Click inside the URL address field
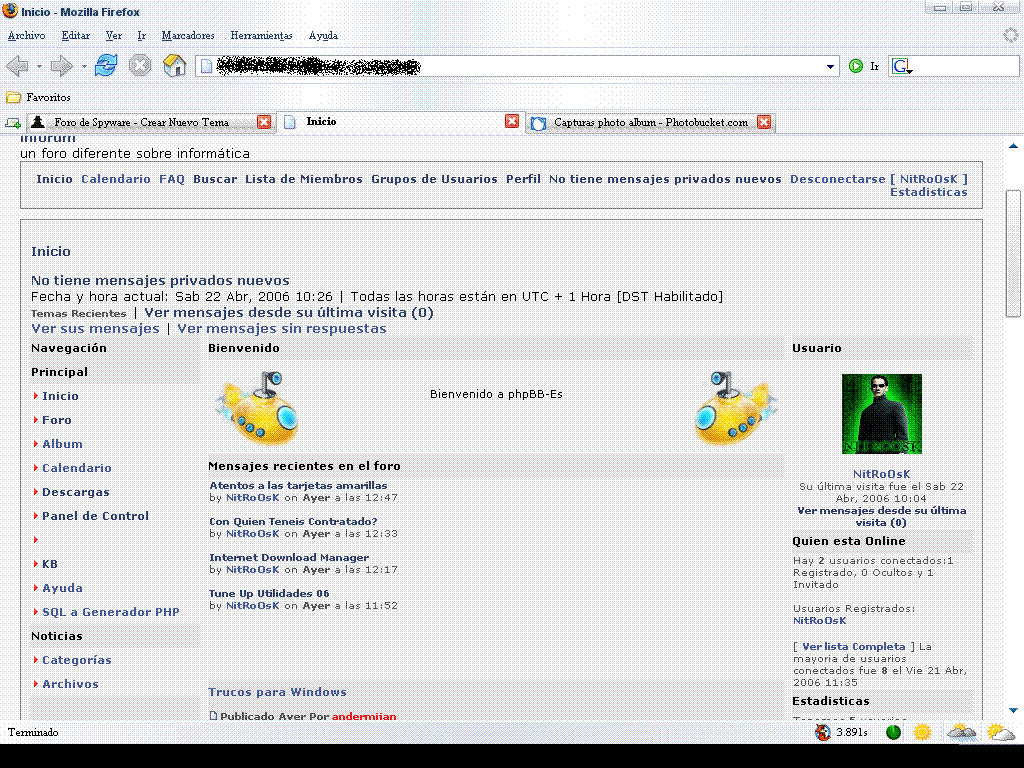 pos(516,66)
